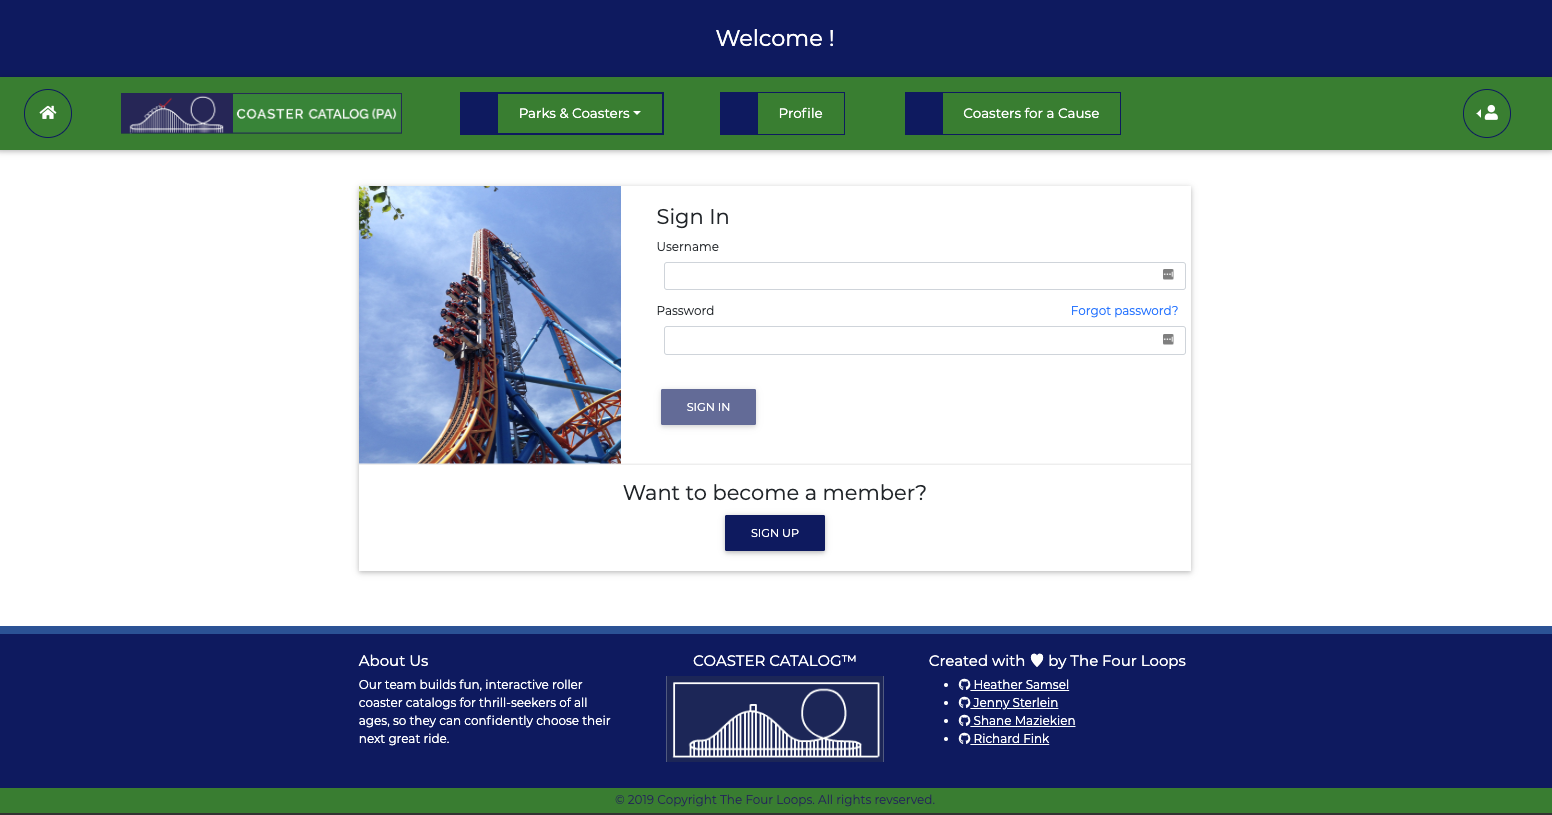This screenshot has height=815, width=1552.
Task: Click the user login icon at top right
Action: click(x=1487, y=113)
